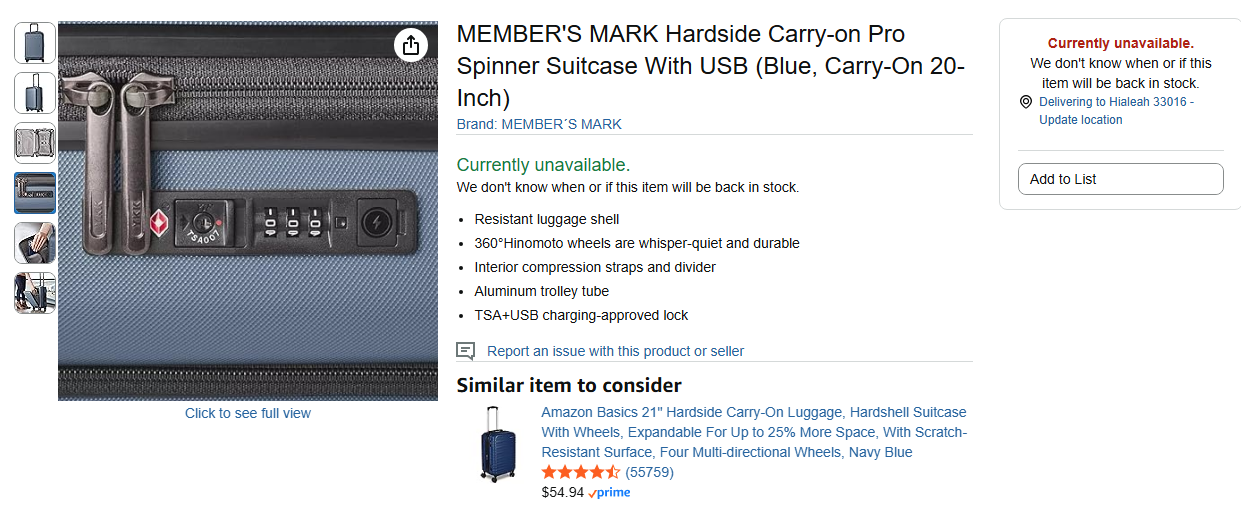Image resolution: width=1241 pixels, height=519 pixels.
Task: Click the Prime badge under the price
Action: (x=609, y=493)
